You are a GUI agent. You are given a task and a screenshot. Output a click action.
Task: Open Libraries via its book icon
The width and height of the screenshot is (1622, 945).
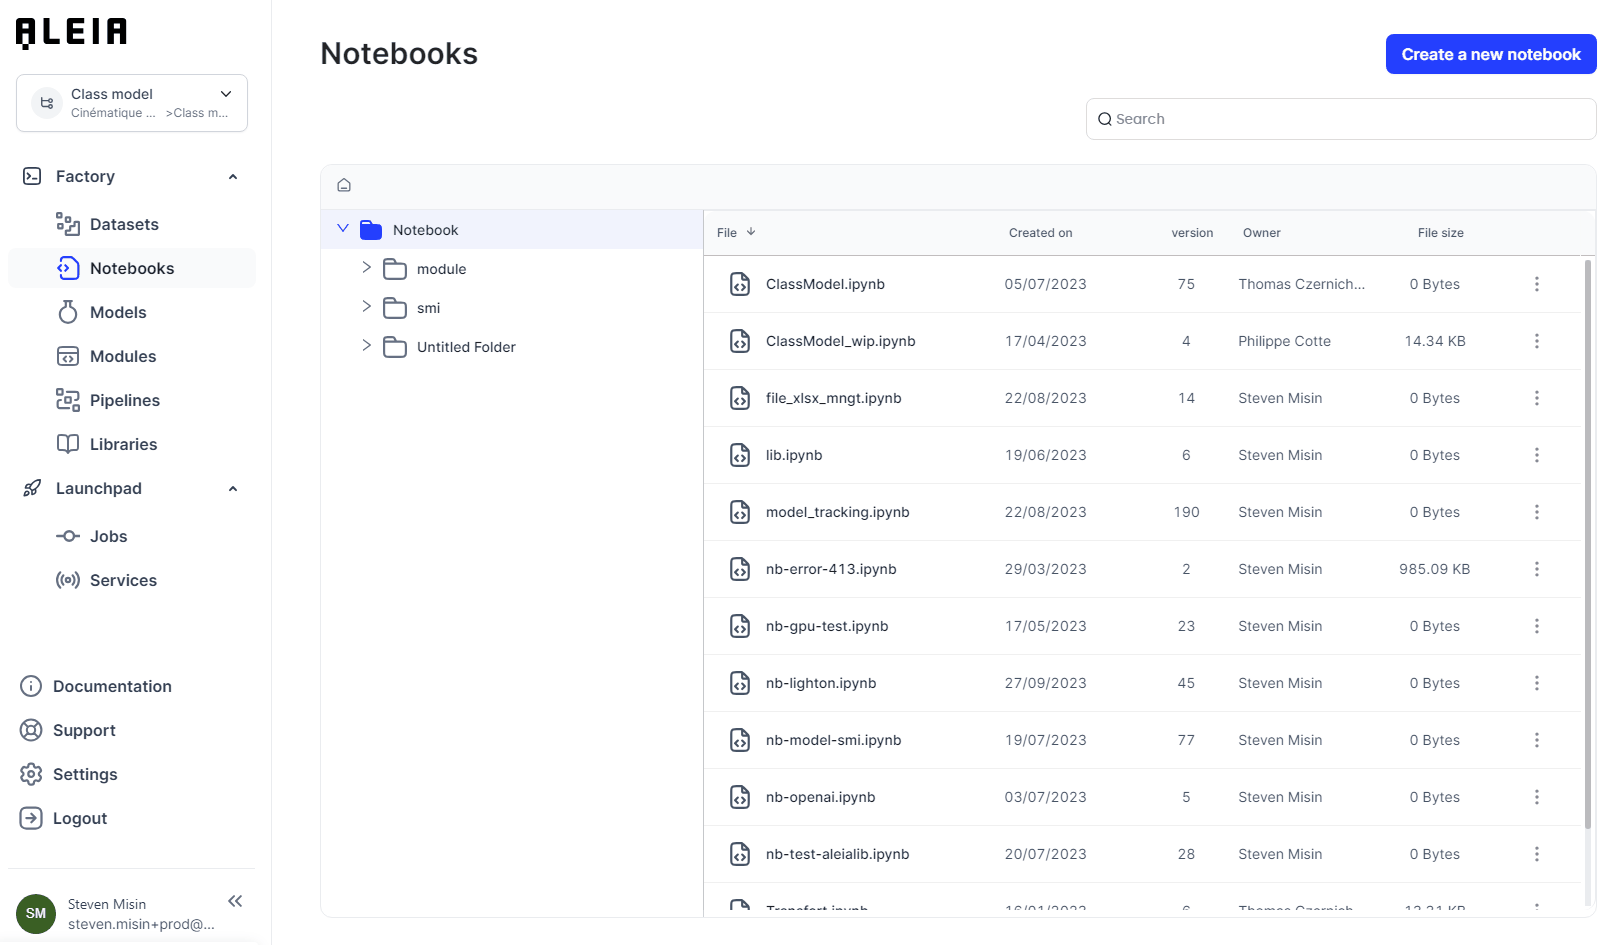(x=67, y=444)
